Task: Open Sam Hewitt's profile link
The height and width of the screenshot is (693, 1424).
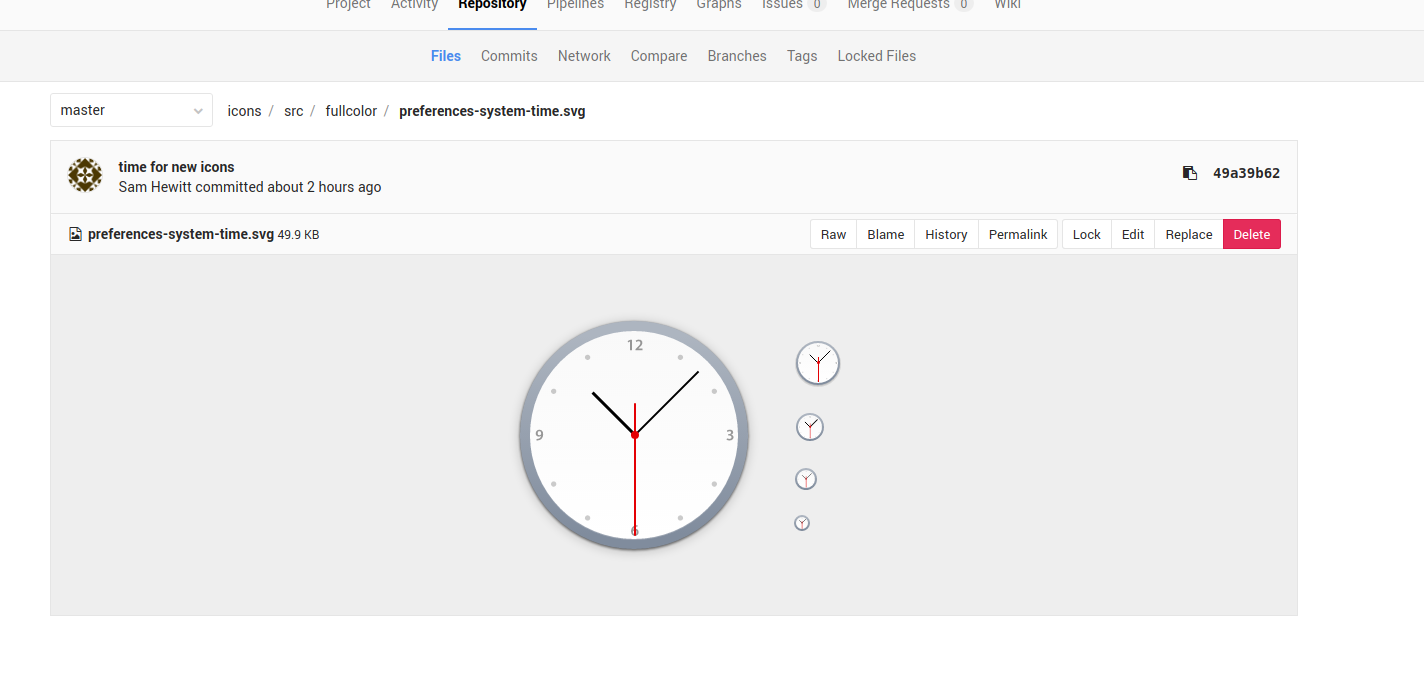Action: pos(155,187)
